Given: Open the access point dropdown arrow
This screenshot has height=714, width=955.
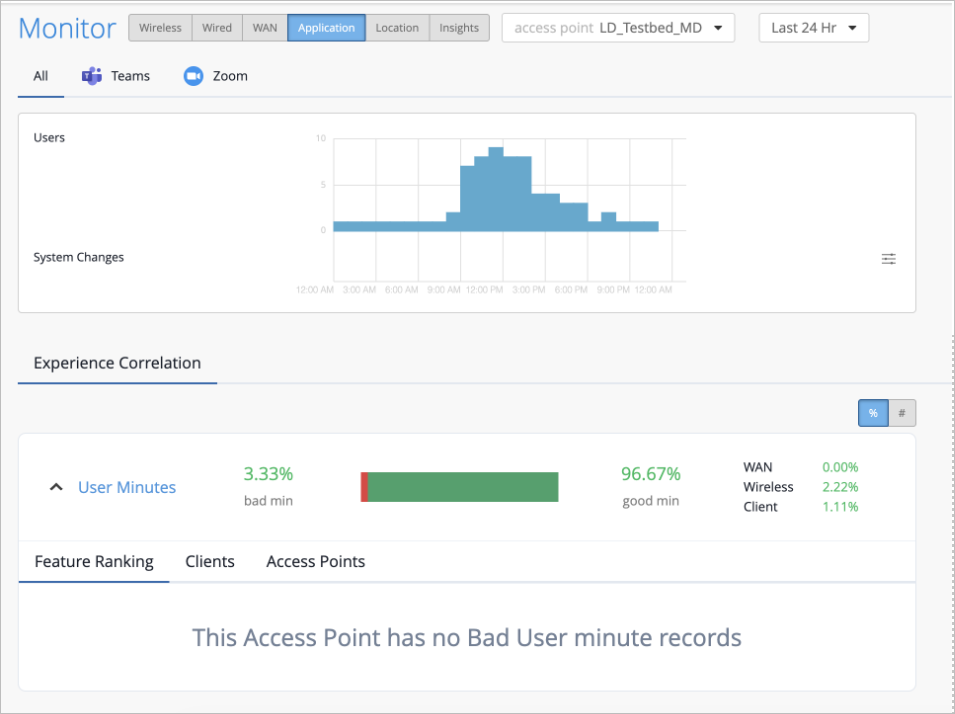Looking at the screenshot, I should point(718,28).
